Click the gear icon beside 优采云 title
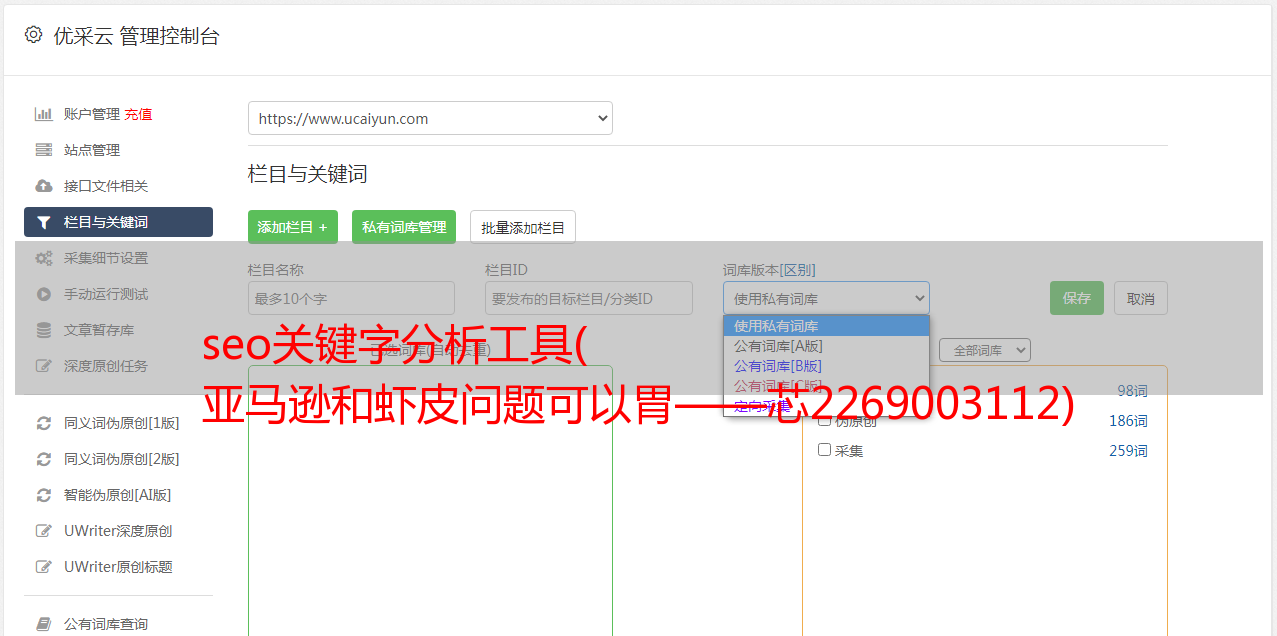This screenshot has height=636, width=1277. point(33,35)
